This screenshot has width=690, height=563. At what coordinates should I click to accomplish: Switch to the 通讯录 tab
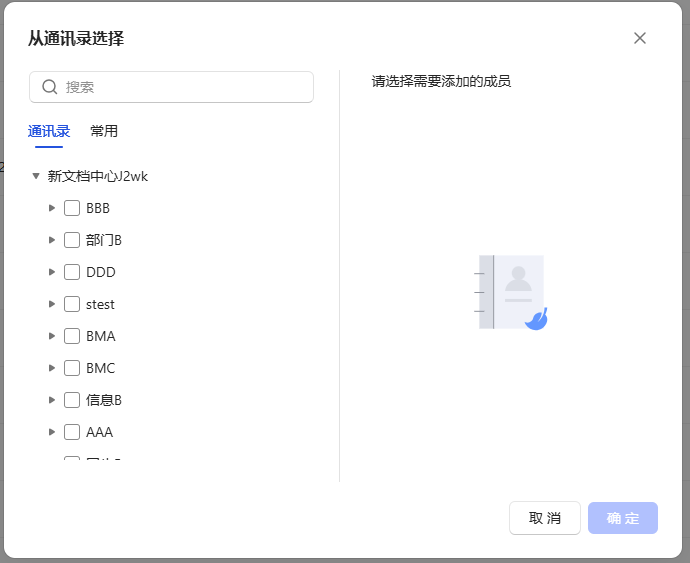(x=49, y=131)
